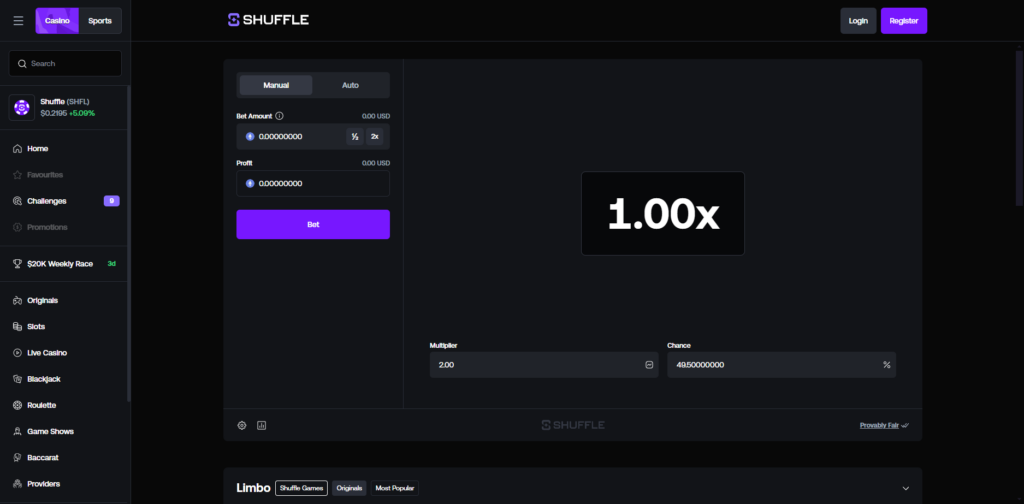Screen dimensions: 1024x504
Task: Click the sidebar scrollbar
Action: click(129, 243)
